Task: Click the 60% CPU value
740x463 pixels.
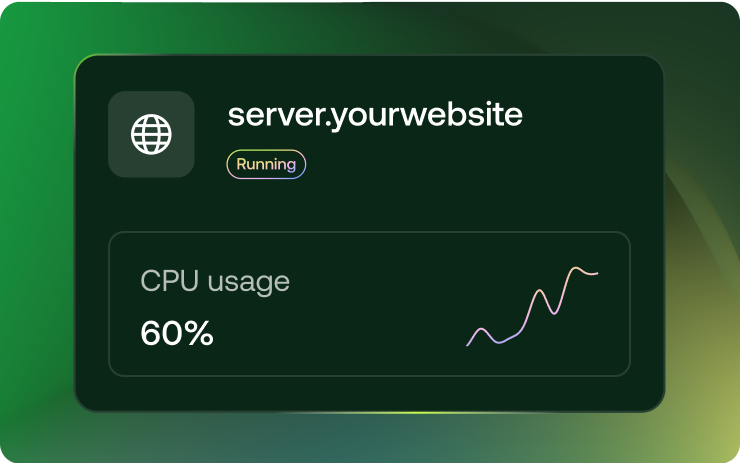Action: (x=177, y=333)
